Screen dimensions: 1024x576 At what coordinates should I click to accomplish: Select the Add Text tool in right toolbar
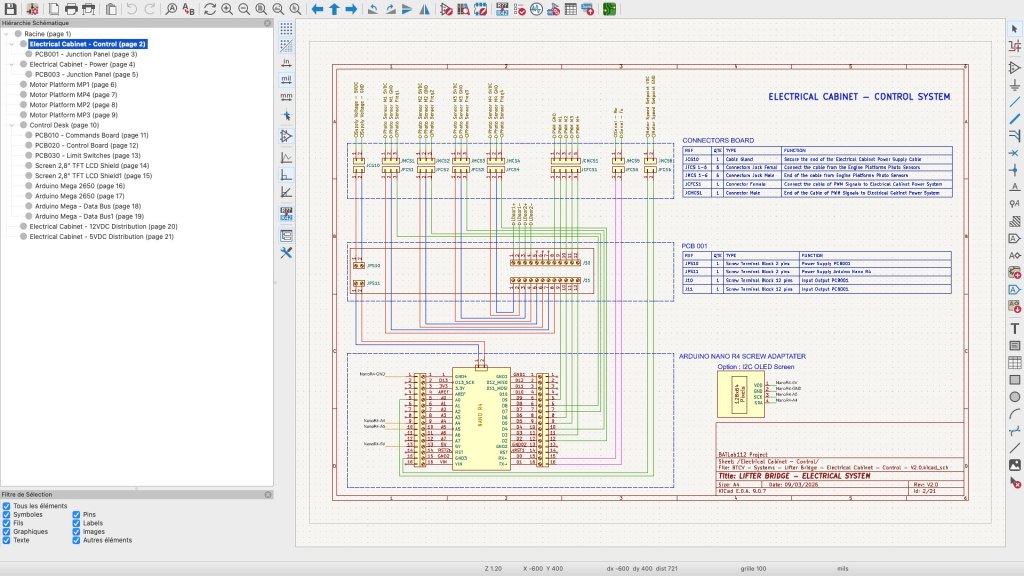pyautogui.click(x=1014, y=328)
